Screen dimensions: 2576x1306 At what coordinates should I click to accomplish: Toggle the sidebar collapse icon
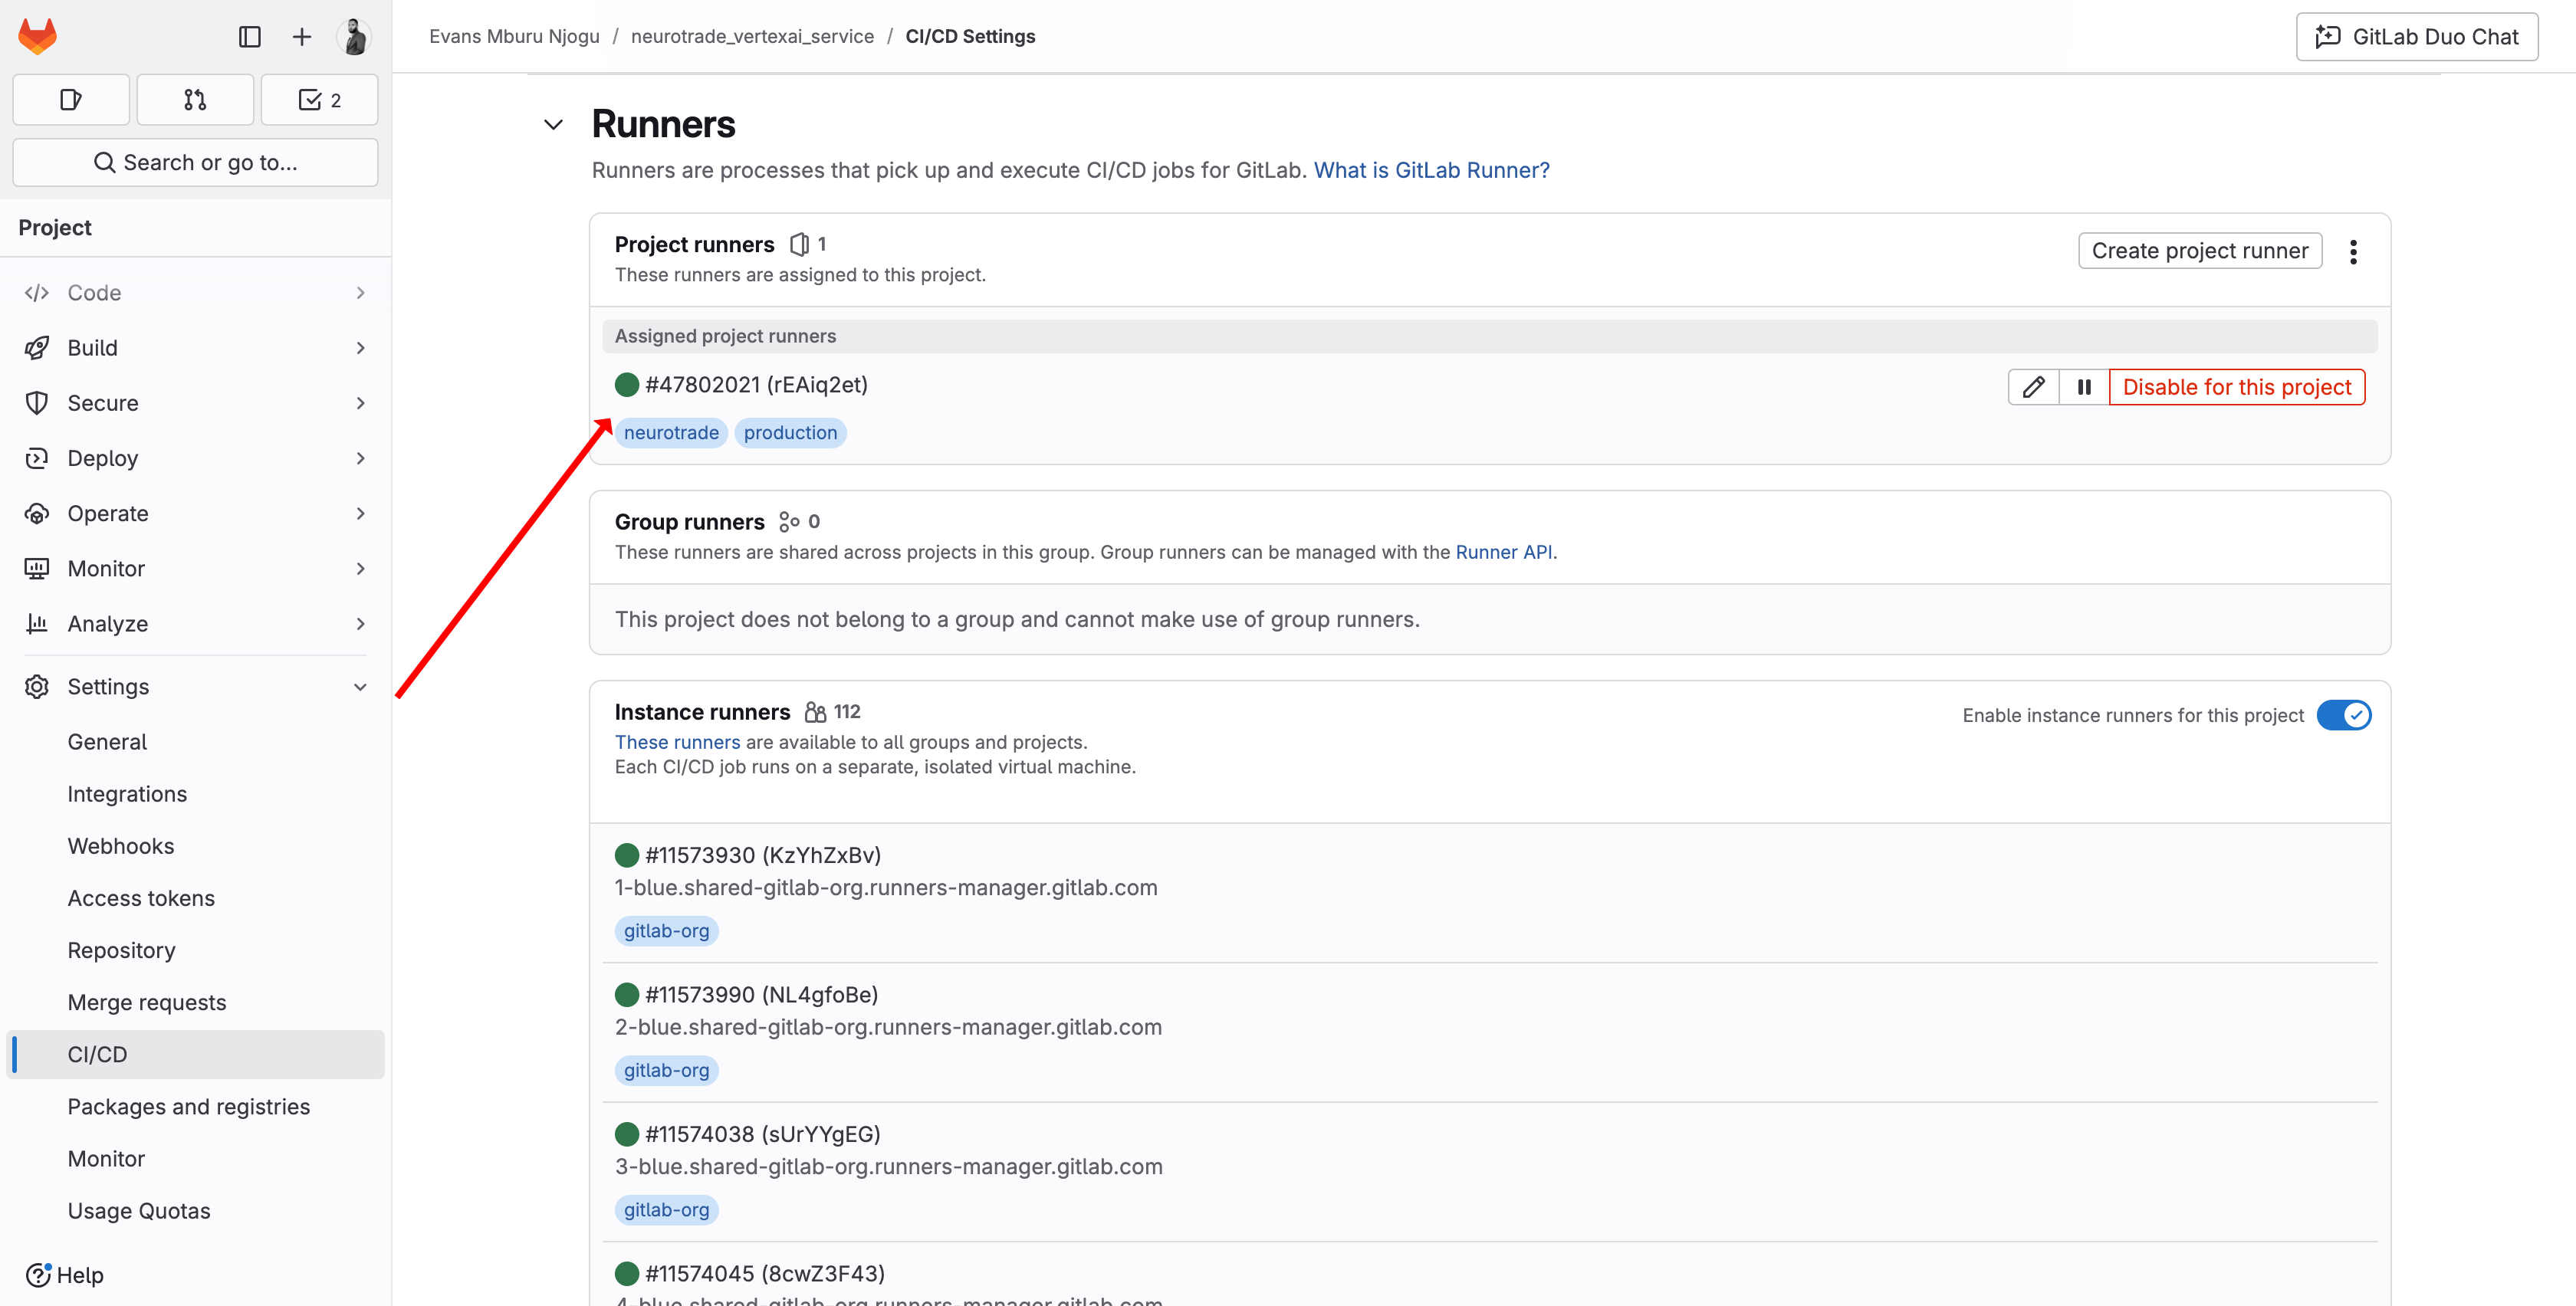click(x=250, y=37)
